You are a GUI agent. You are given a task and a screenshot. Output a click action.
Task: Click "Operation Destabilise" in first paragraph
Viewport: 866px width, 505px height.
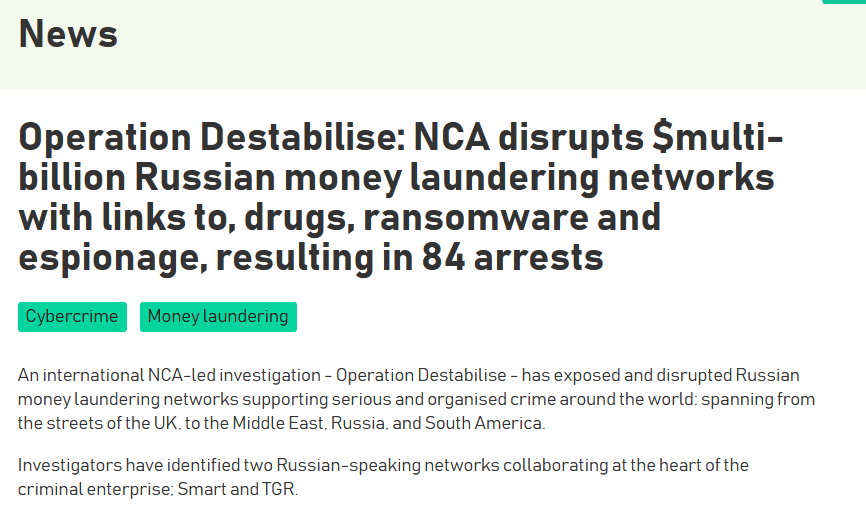[421, 376]
